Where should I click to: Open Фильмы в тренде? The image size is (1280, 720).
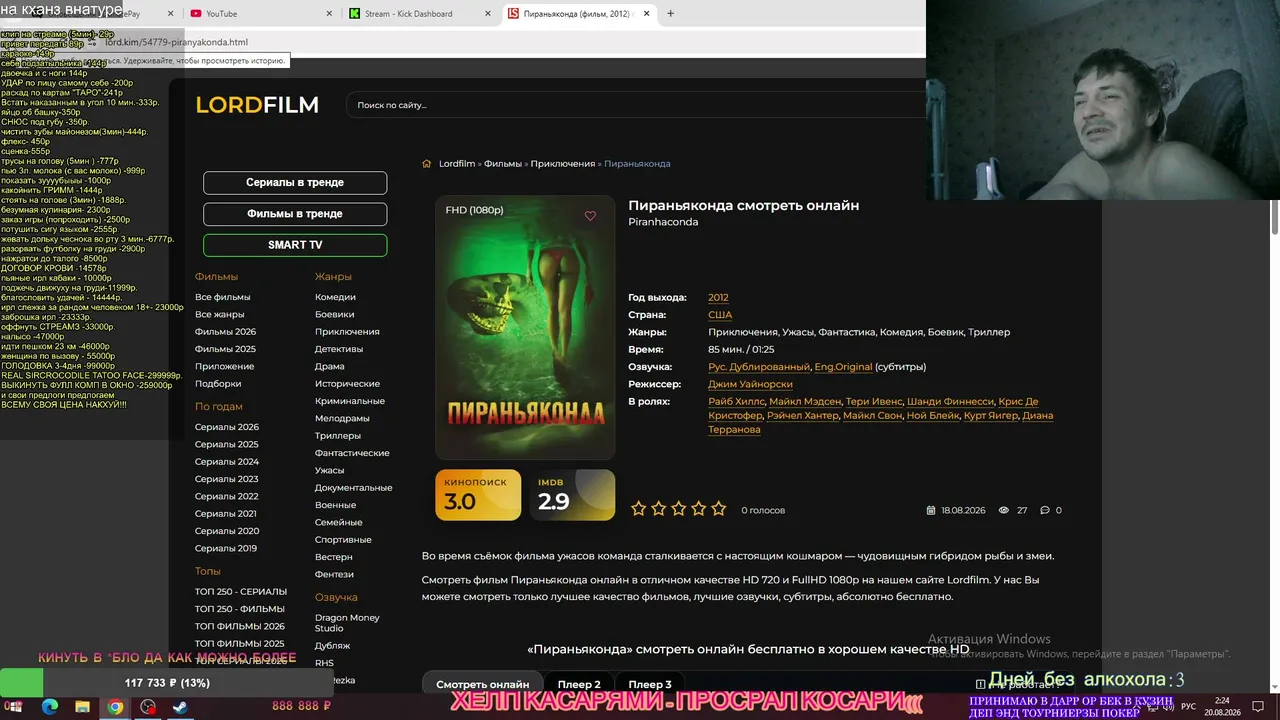click(x=295, y=214)
